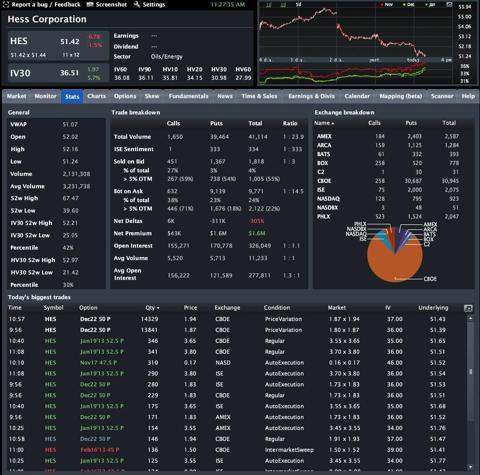Screen dimensions: 480x475
Task: Click the Sector Oils/Energy text
Action: (167, 57)
